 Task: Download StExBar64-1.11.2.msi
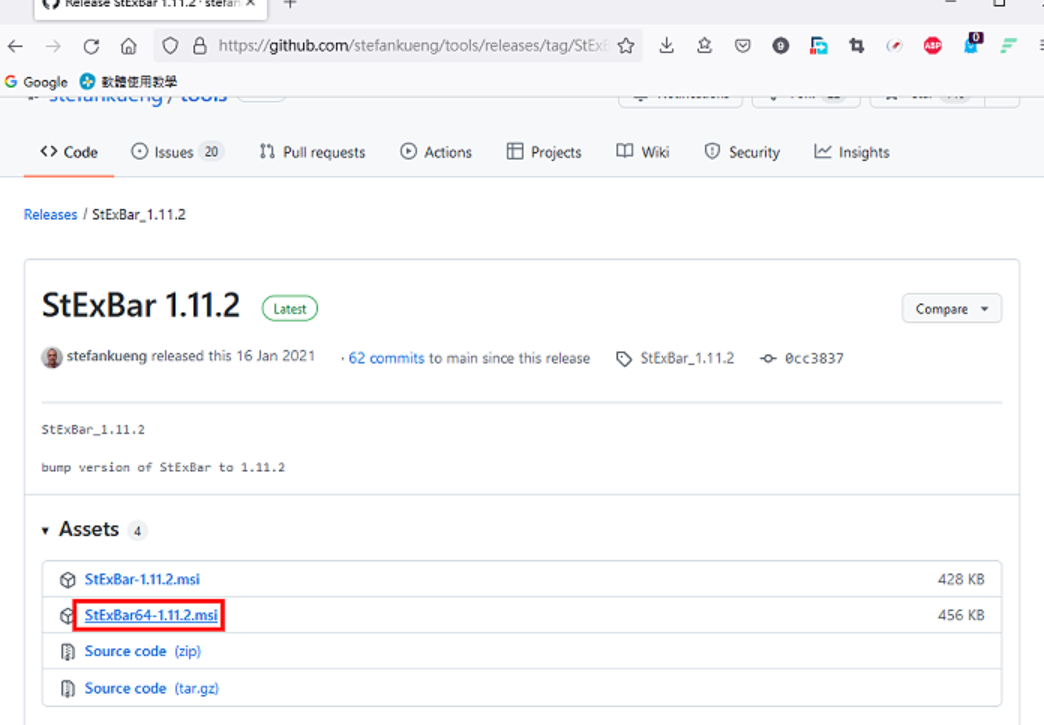tap(151, 615)
